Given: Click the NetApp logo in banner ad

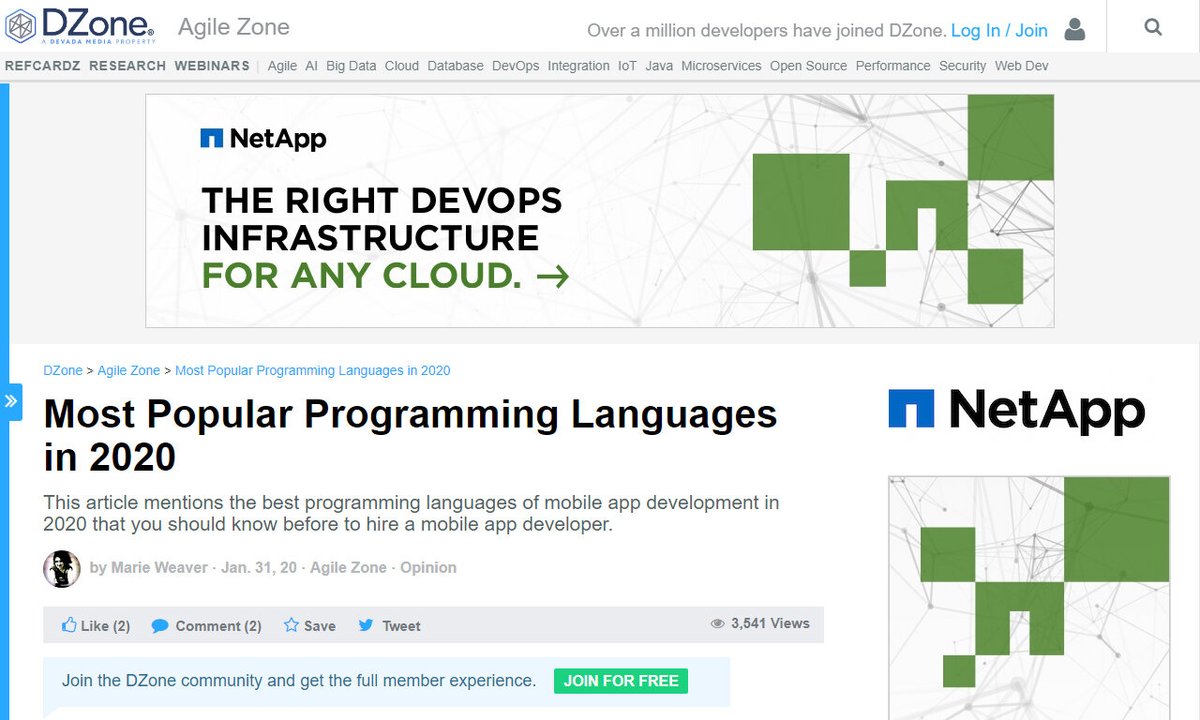Looking at the screenshot, I should point(263,138).
